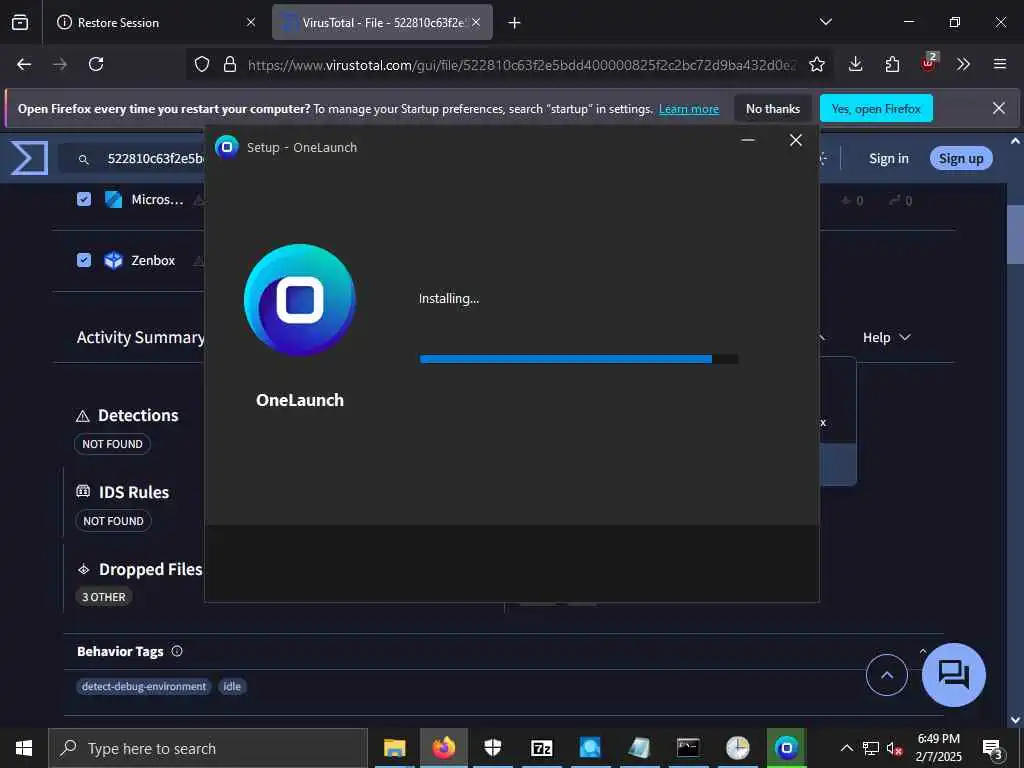The height and width of the screenshot is (768, 1024).
Task: Bookmark this page with star icon
Action: pos(816,64)
